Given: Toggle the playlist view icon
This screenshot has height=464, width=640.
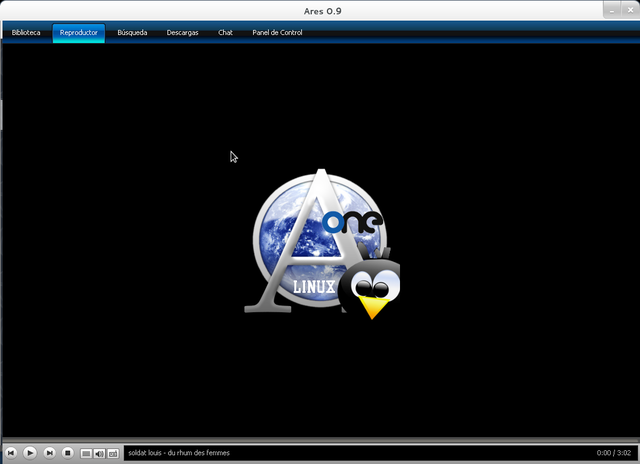Looking at the screenshot, I should click(x=86, y=453).
